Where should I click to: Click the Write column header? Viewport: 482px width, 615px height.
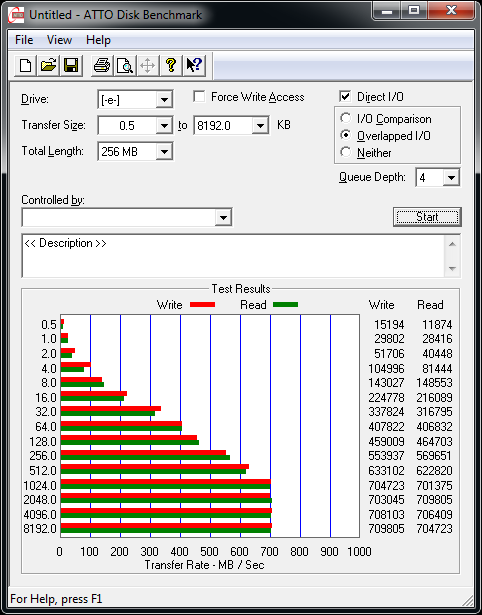[381, 305]
